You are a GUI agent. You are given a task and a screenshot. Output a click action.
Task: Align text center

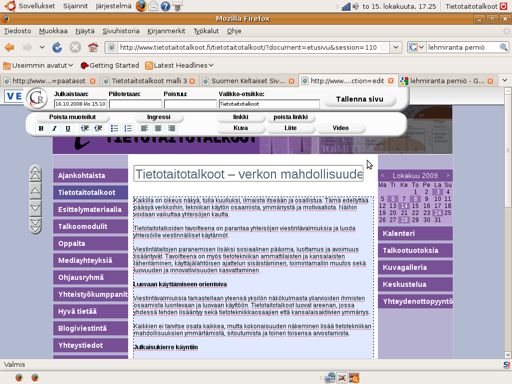pyautogui.click(x=158, y=128)
